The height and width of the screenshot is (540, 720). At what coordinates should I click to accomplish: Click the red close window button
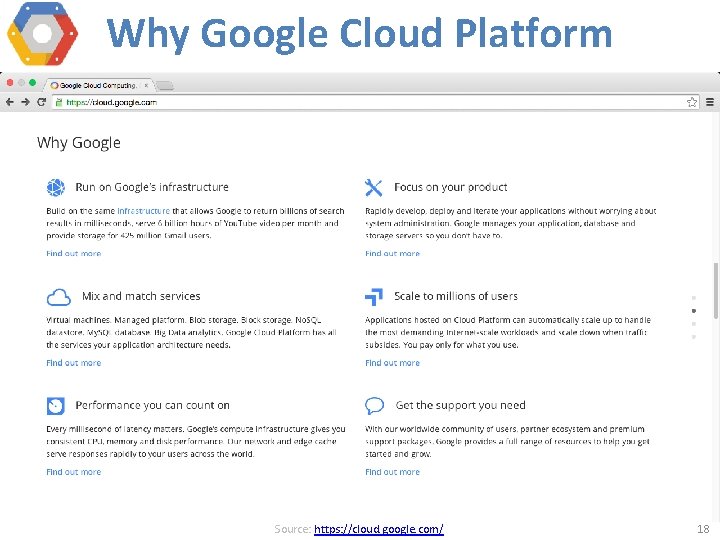coord(10,83)
